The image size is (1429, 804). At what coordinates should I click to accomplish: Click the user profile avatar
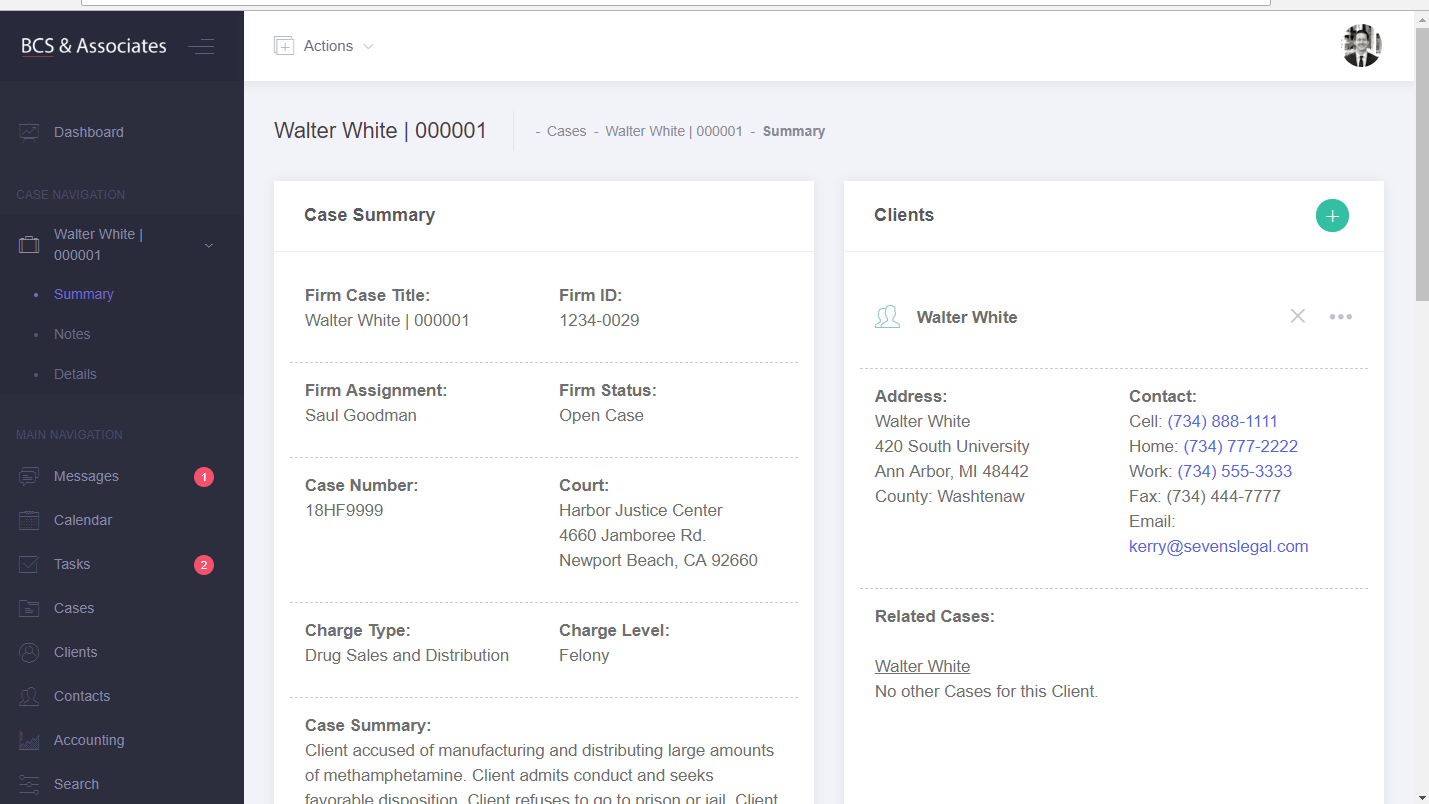click(x=1361, y=46)
